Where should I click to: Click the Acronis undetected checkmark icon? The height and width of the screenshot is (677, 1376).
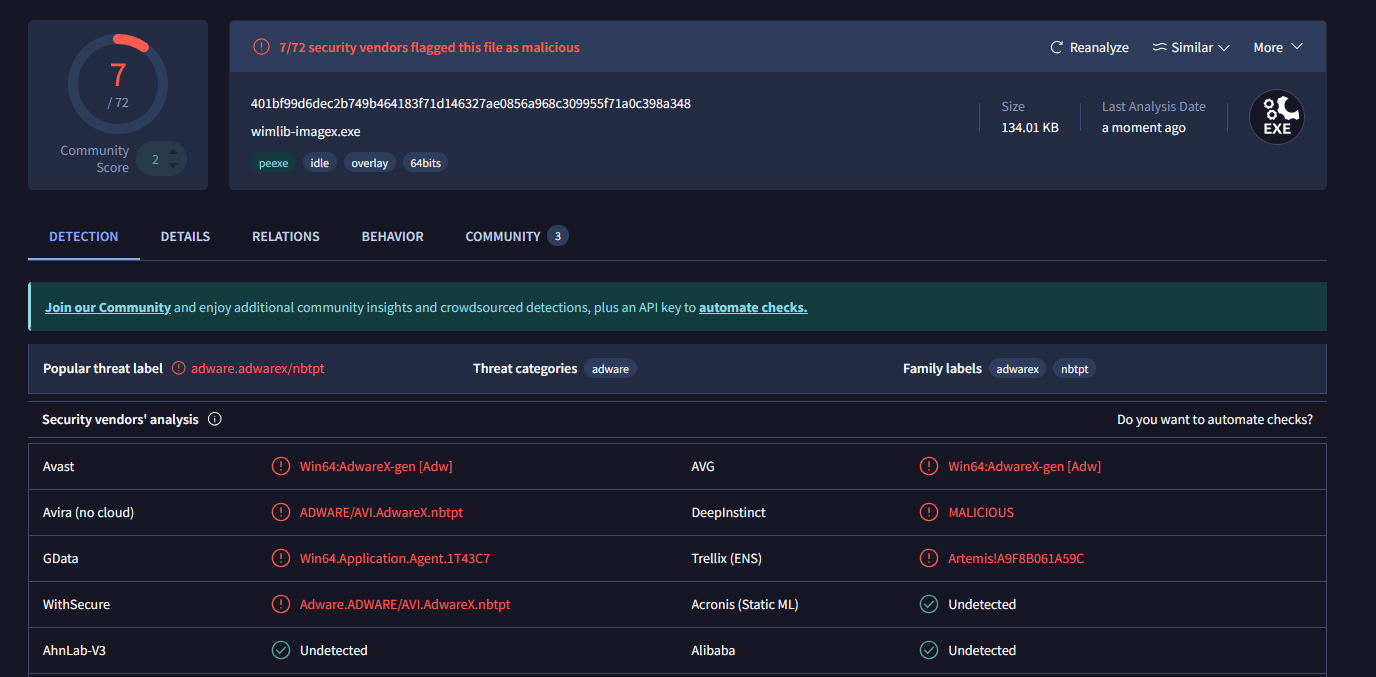click(x=929, y=604)
